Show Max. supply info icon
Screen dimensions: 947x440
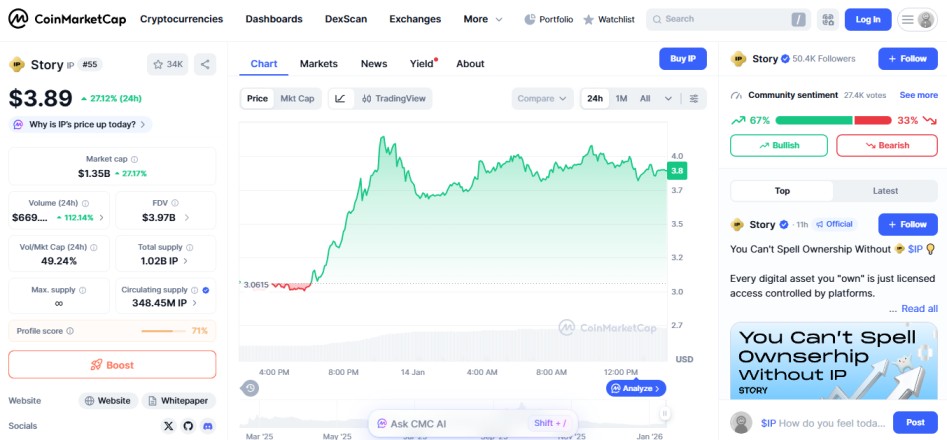[x=82, y=290]
